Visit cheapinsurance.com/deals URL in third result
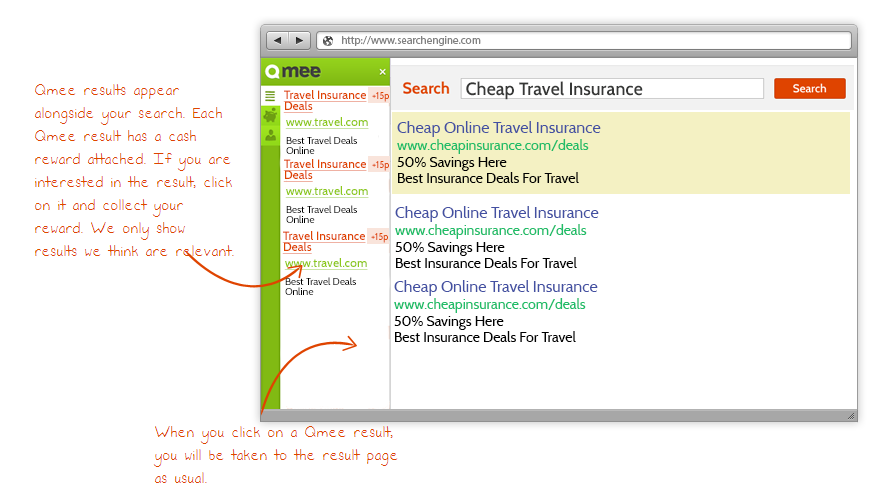Image resolution: width=885 pixels, height=488 pixels. point(489,304)
